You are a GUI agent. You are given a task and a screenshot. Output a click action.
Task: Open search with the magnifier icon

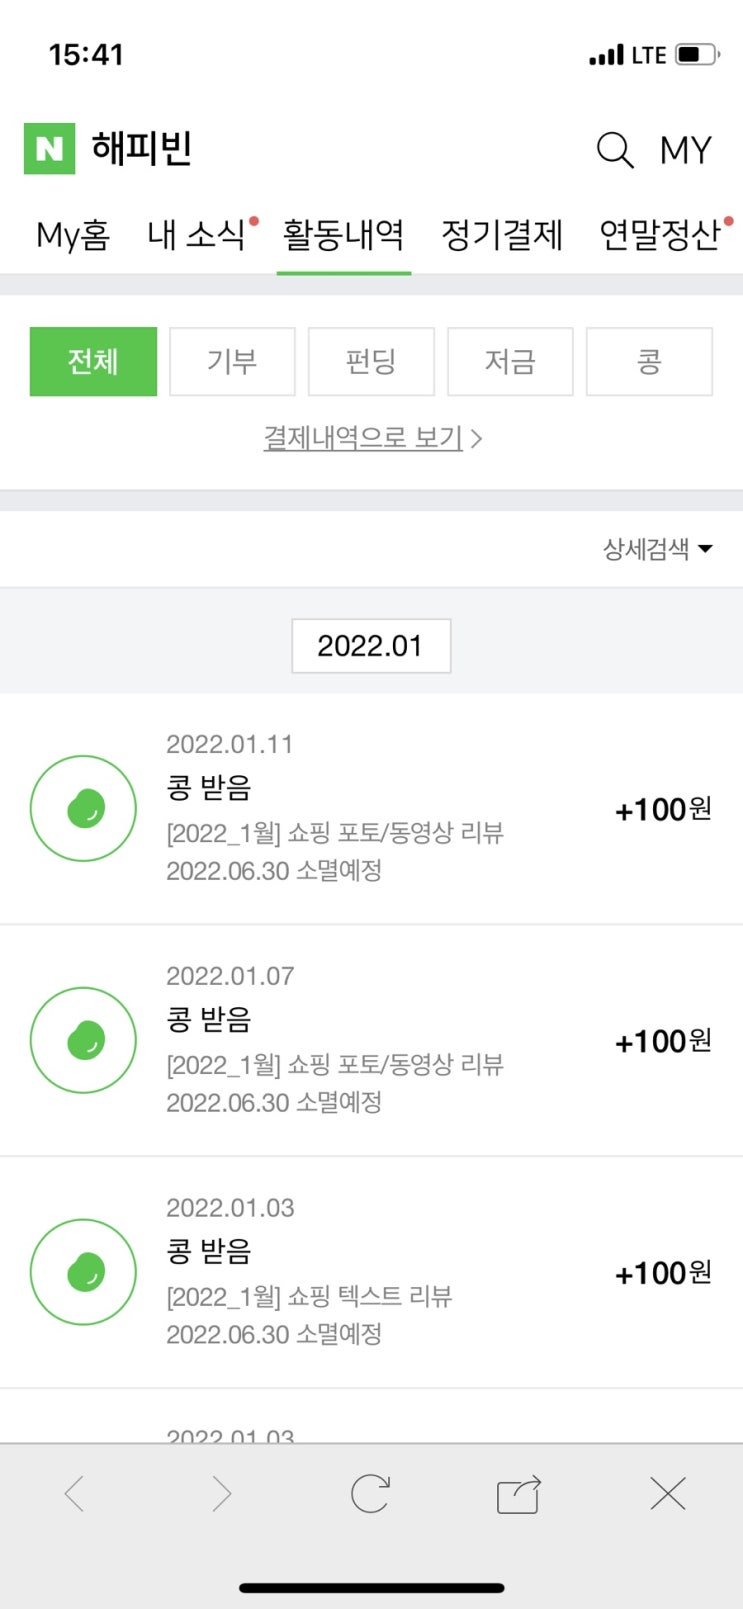614,150
